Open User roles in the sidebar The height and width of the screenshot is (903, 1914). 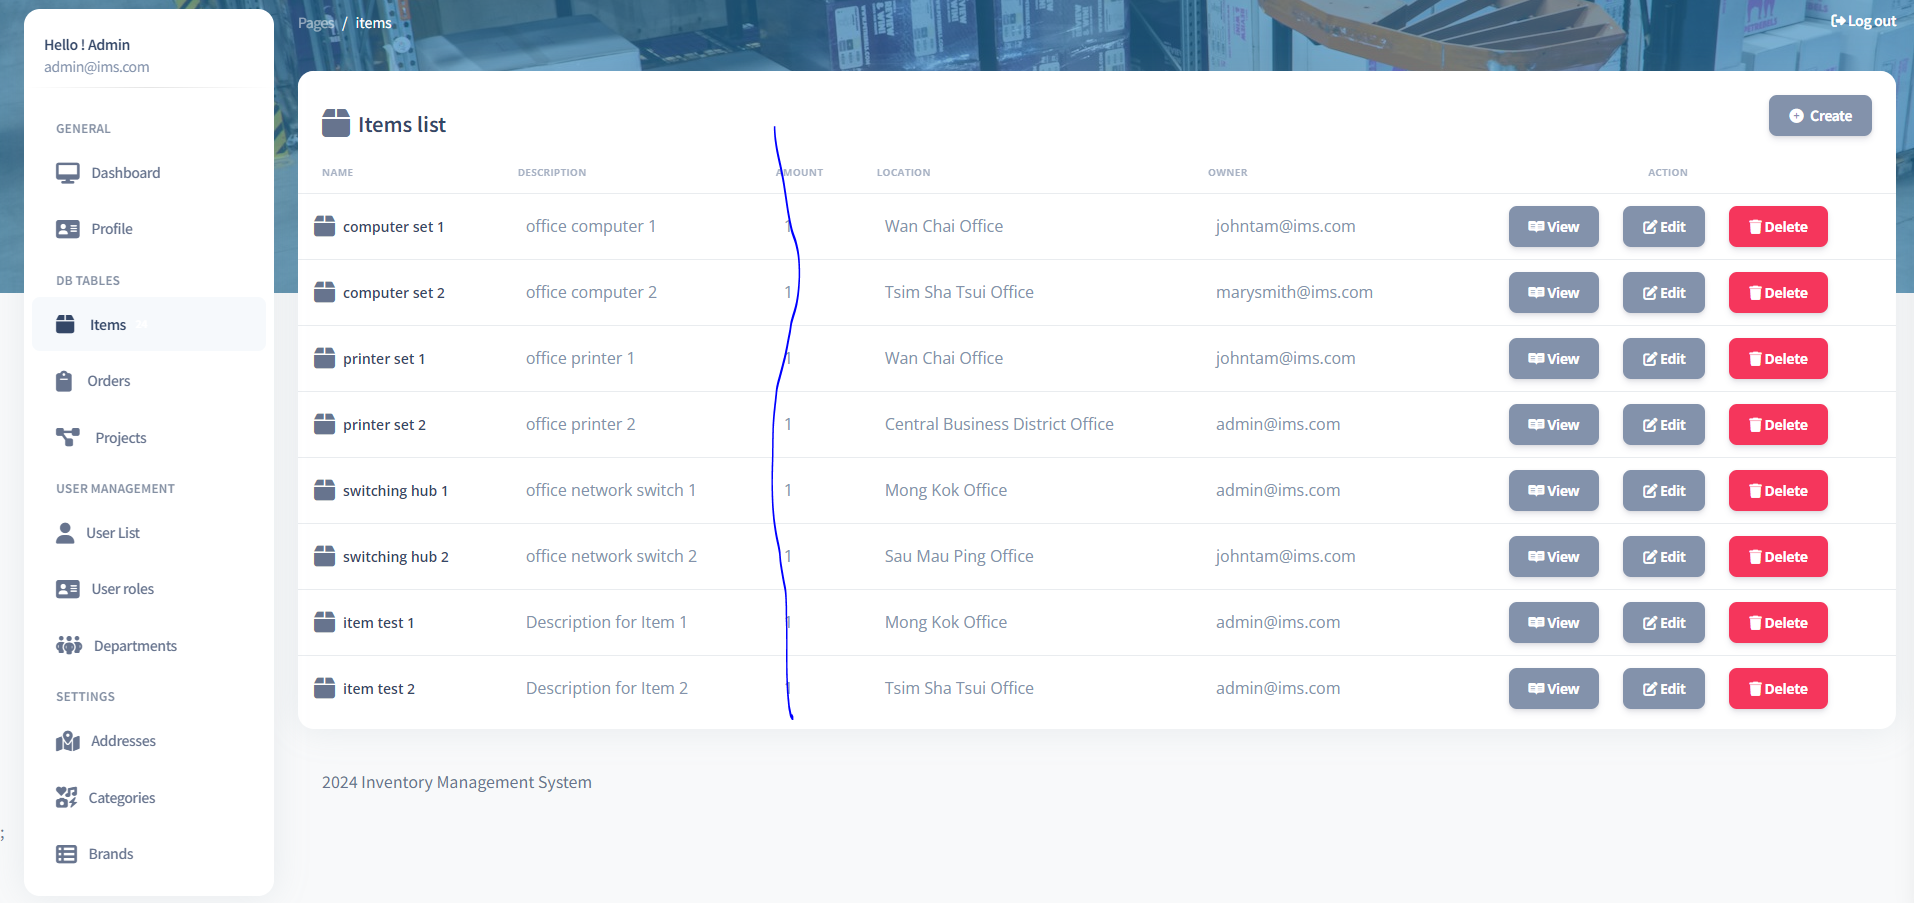[x=122, y=589]
